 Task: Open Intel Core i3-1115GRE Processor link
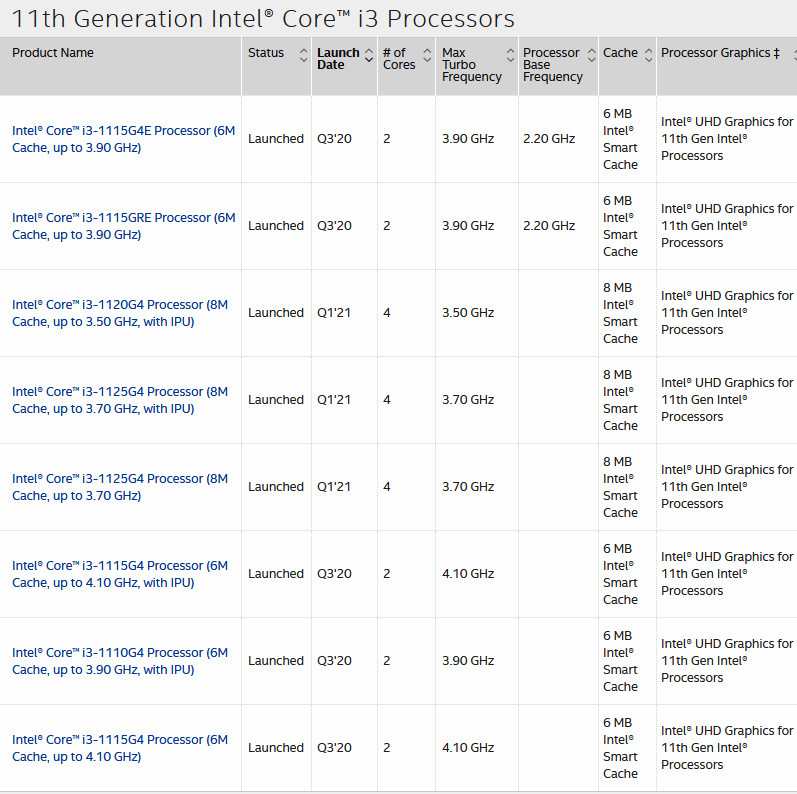click(x=124, y=226)
